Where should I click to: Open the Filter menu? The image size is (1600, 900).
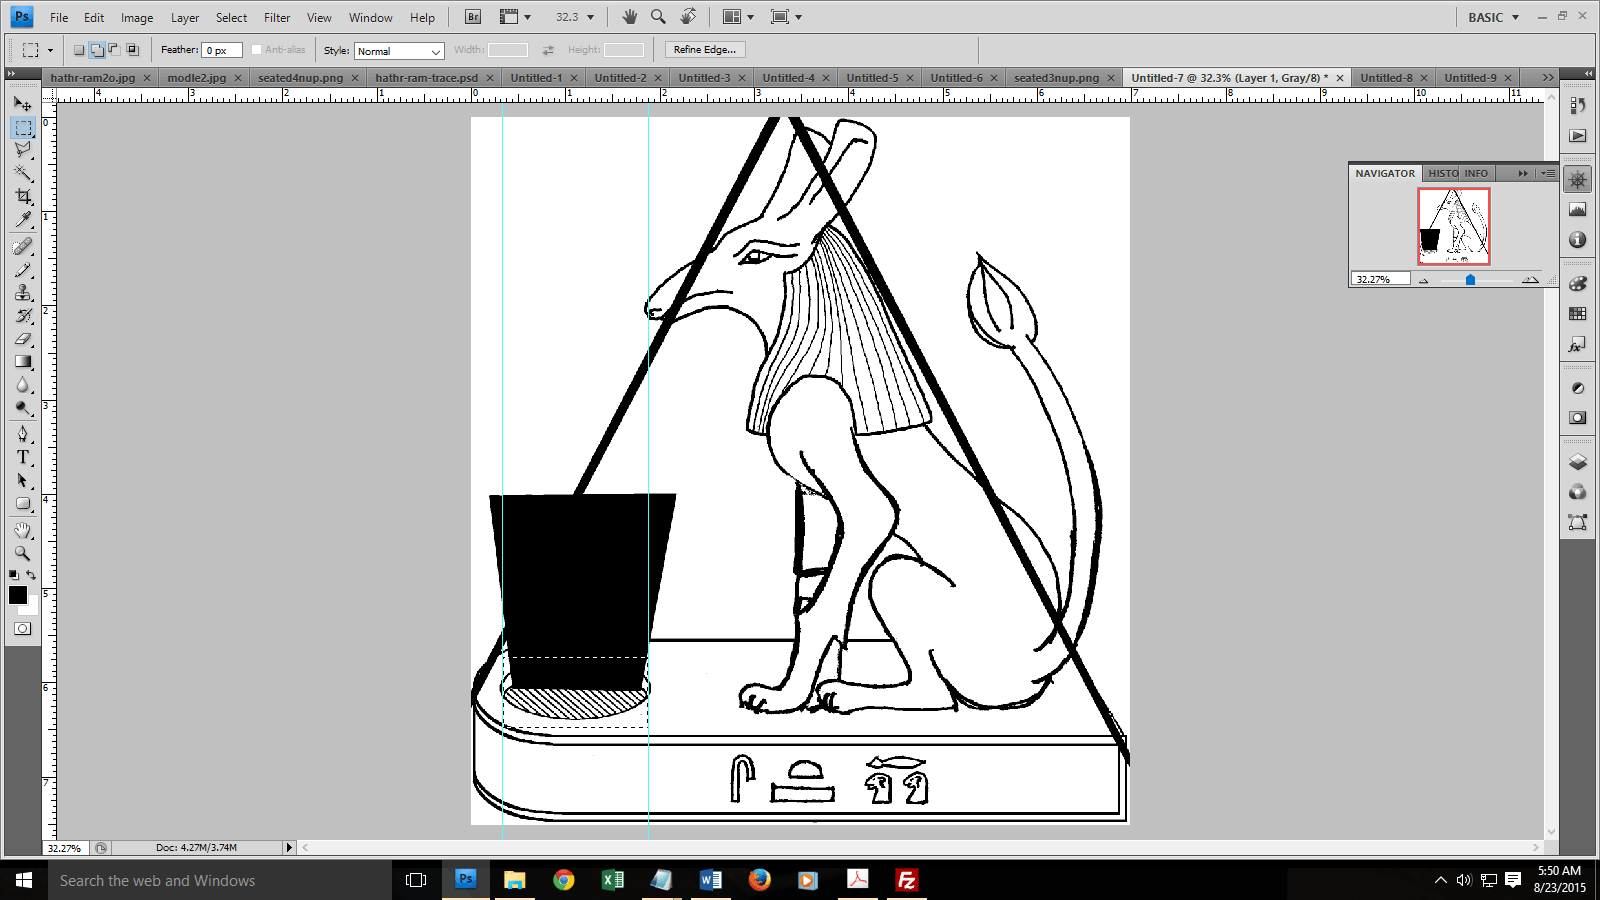pyautogui.click(x=277, y=17)
